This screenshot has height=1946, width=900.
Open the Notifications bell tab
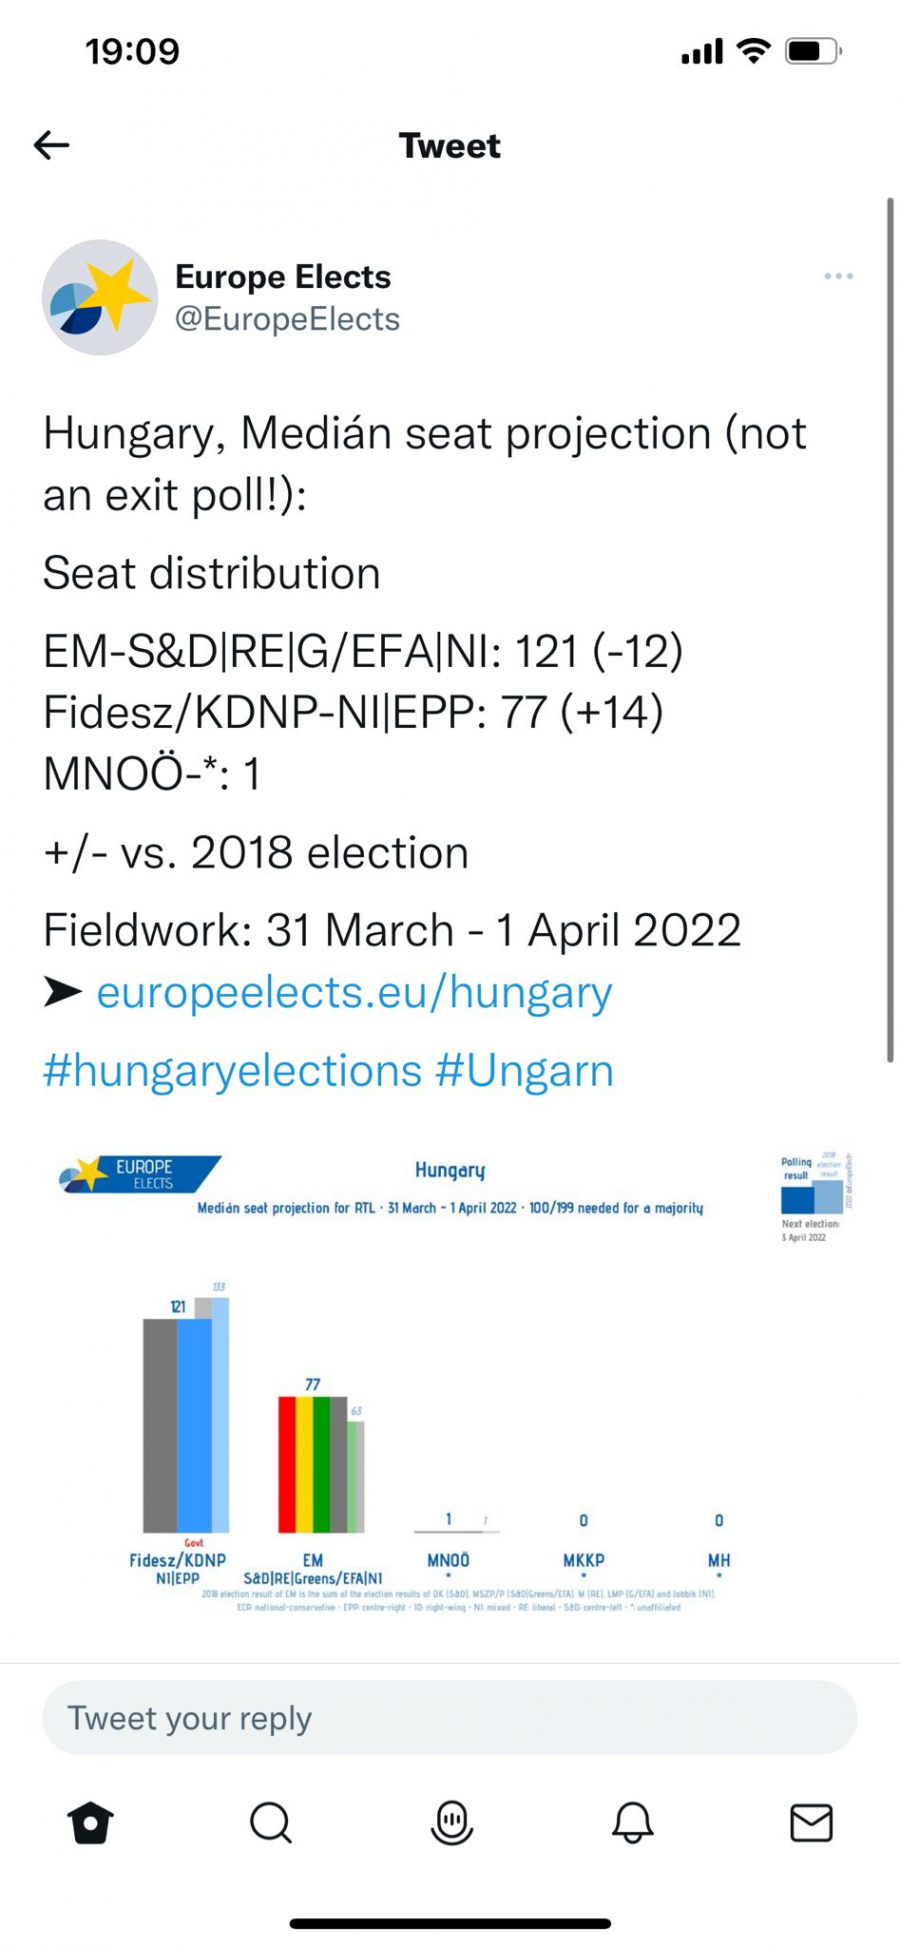click(632, 1822)
